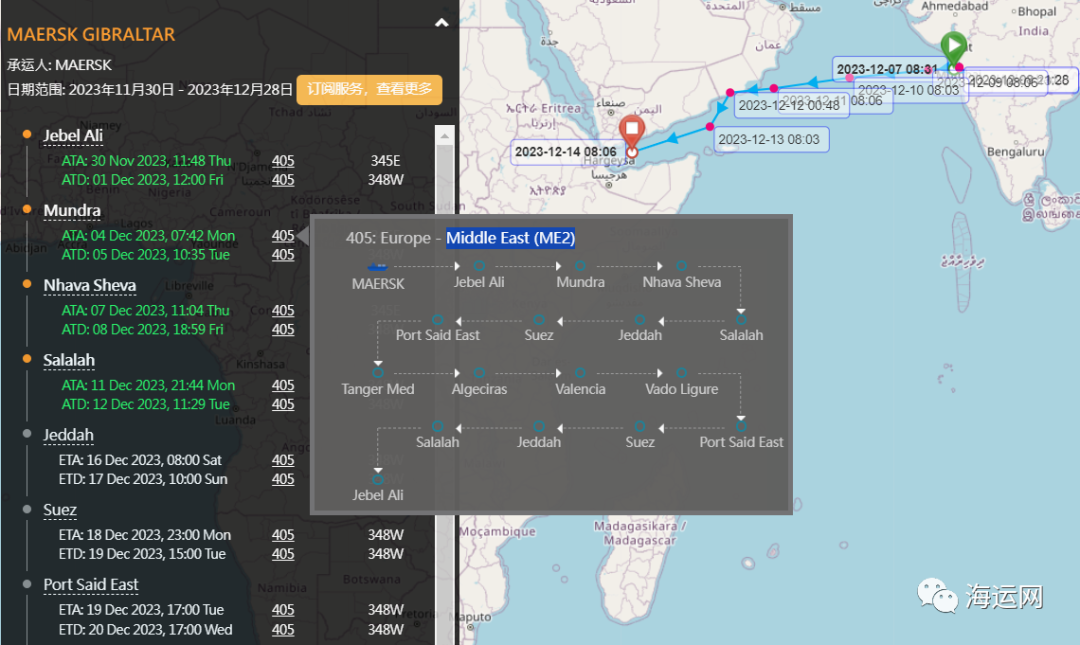Click the 2023-12-14 08:06 timestamp label
Screen dimensions: 1080x645
[x=565, y=152]
